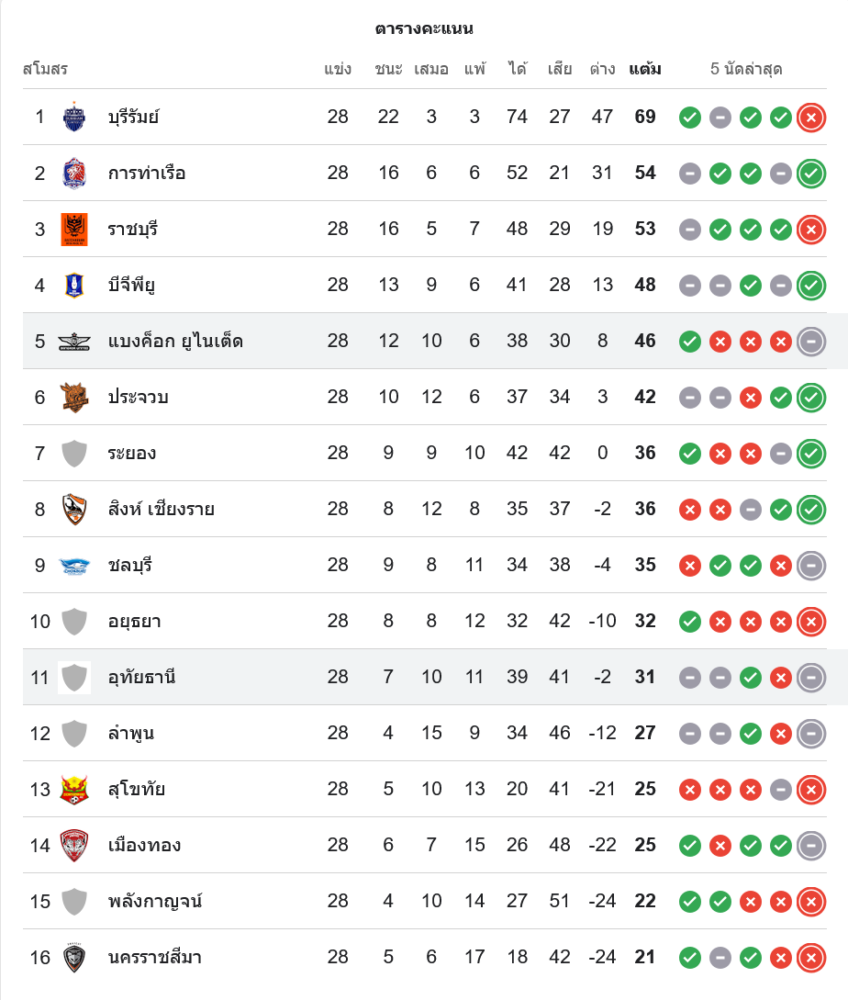Sort table by แต้ม column header

(645, 69)
